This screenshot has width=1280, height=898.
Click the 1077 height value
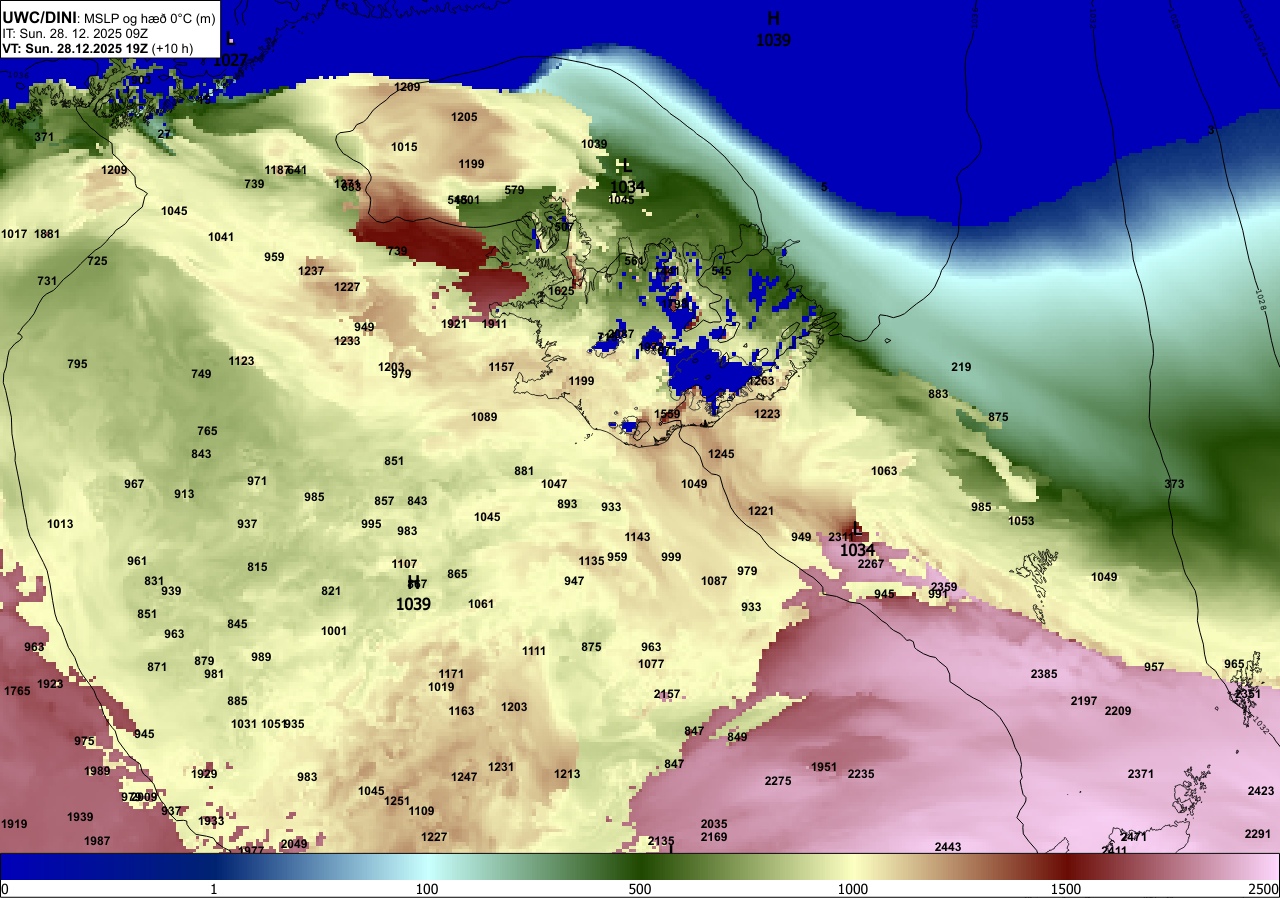tap(651, 664)
